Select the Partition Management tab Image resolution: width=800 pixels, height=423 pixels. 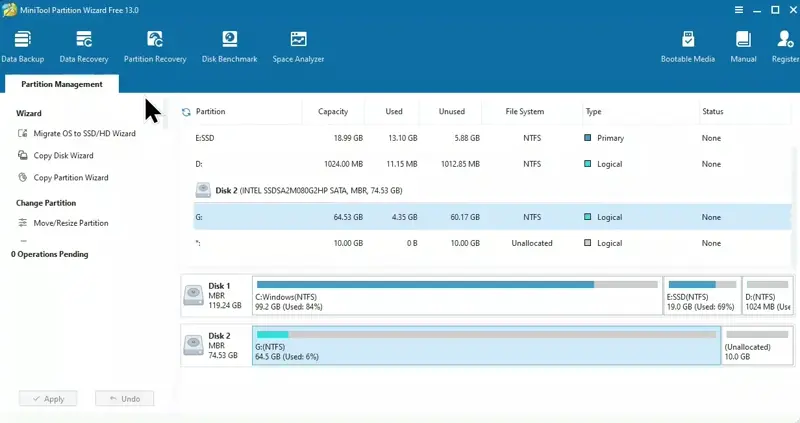tap(62, 84)
